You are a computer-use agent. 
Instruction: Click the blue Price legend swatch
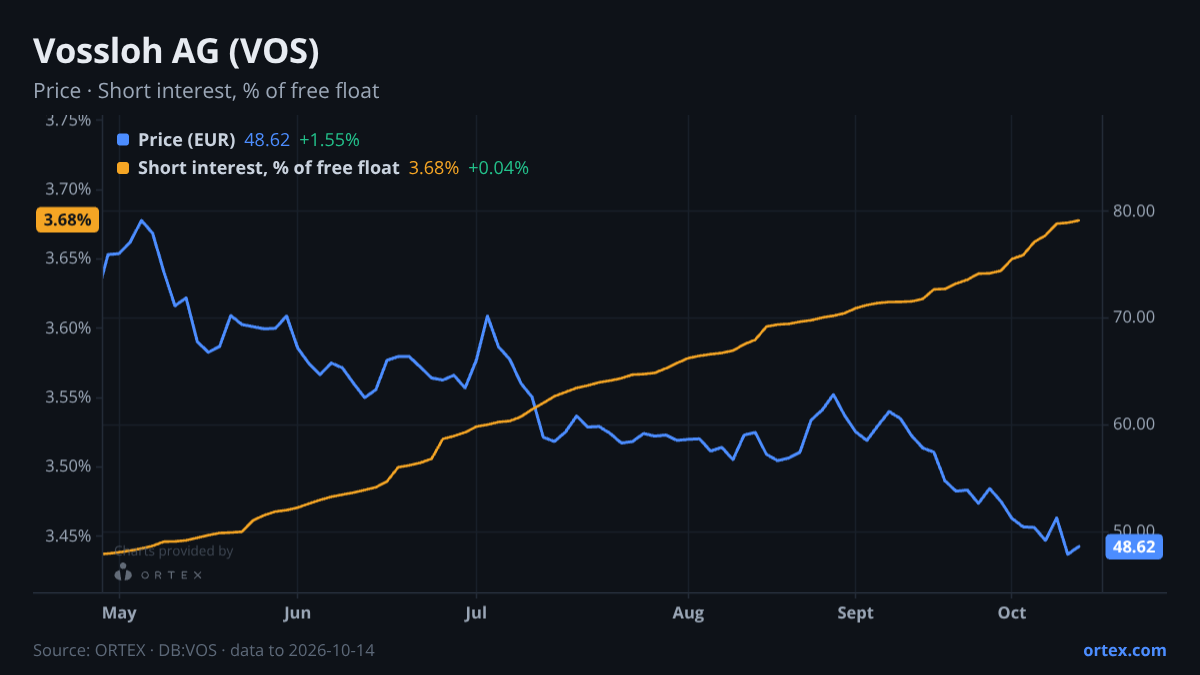tap(123, 139)
